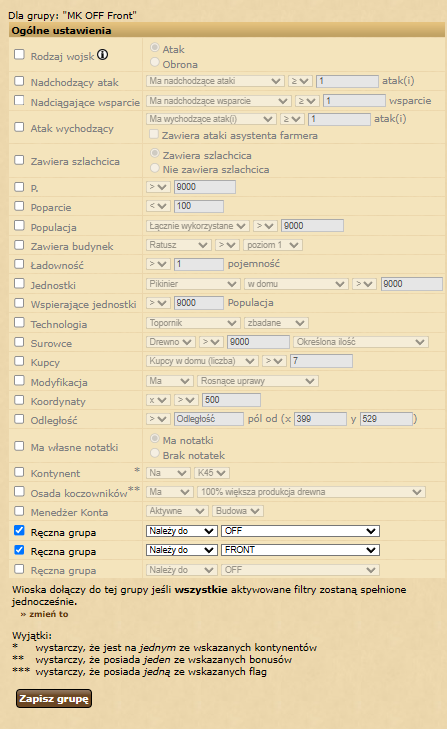Tick the Zawiera szlachcica checkbox
The image size is (447, 729).
pyautogui.click(x=19, y=160)
